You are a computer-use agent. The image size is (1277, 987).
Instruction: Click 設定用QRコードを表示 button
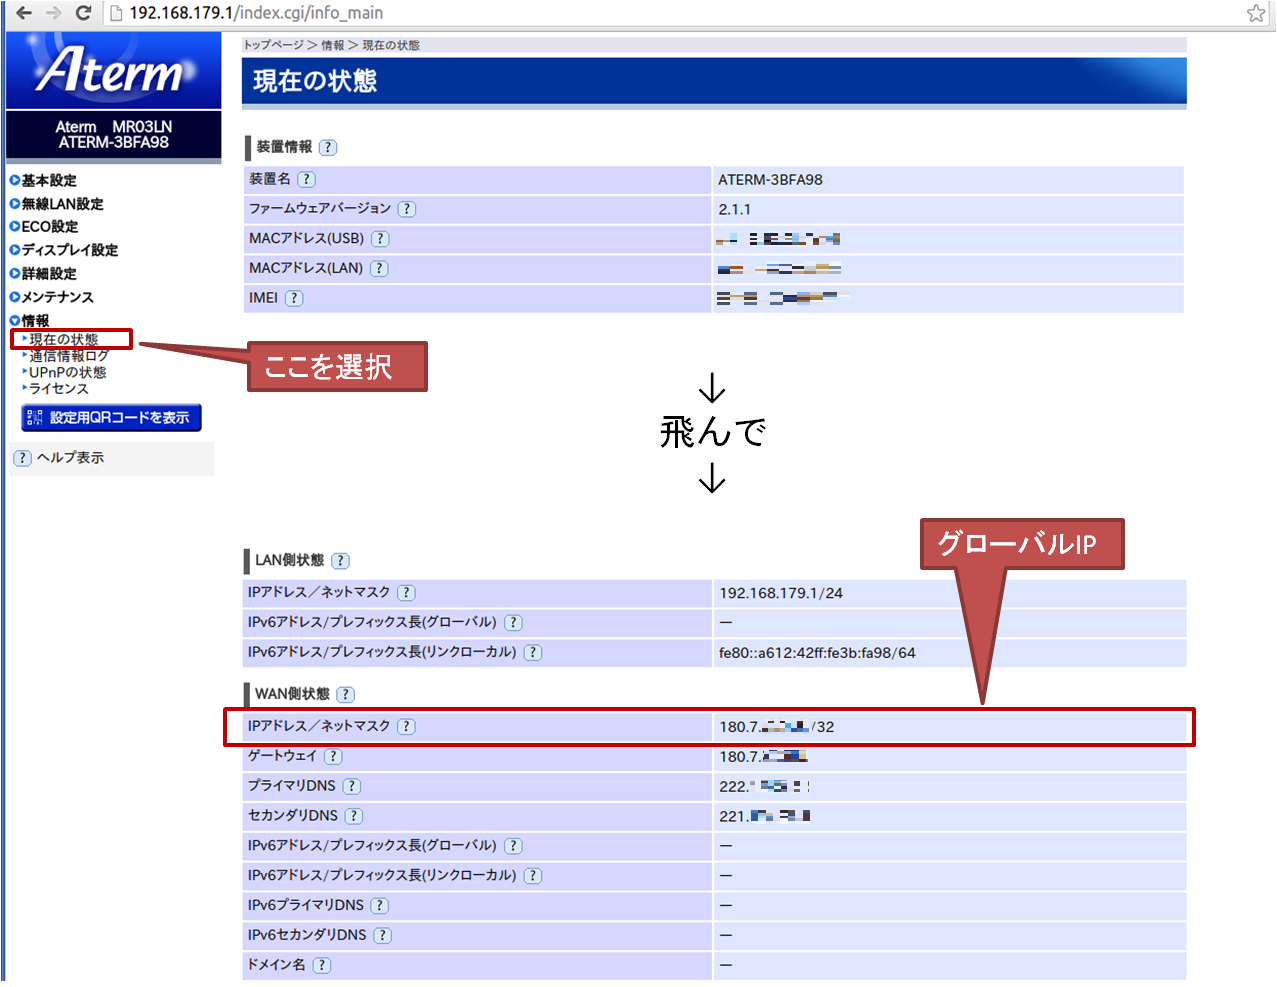[111, 418]
